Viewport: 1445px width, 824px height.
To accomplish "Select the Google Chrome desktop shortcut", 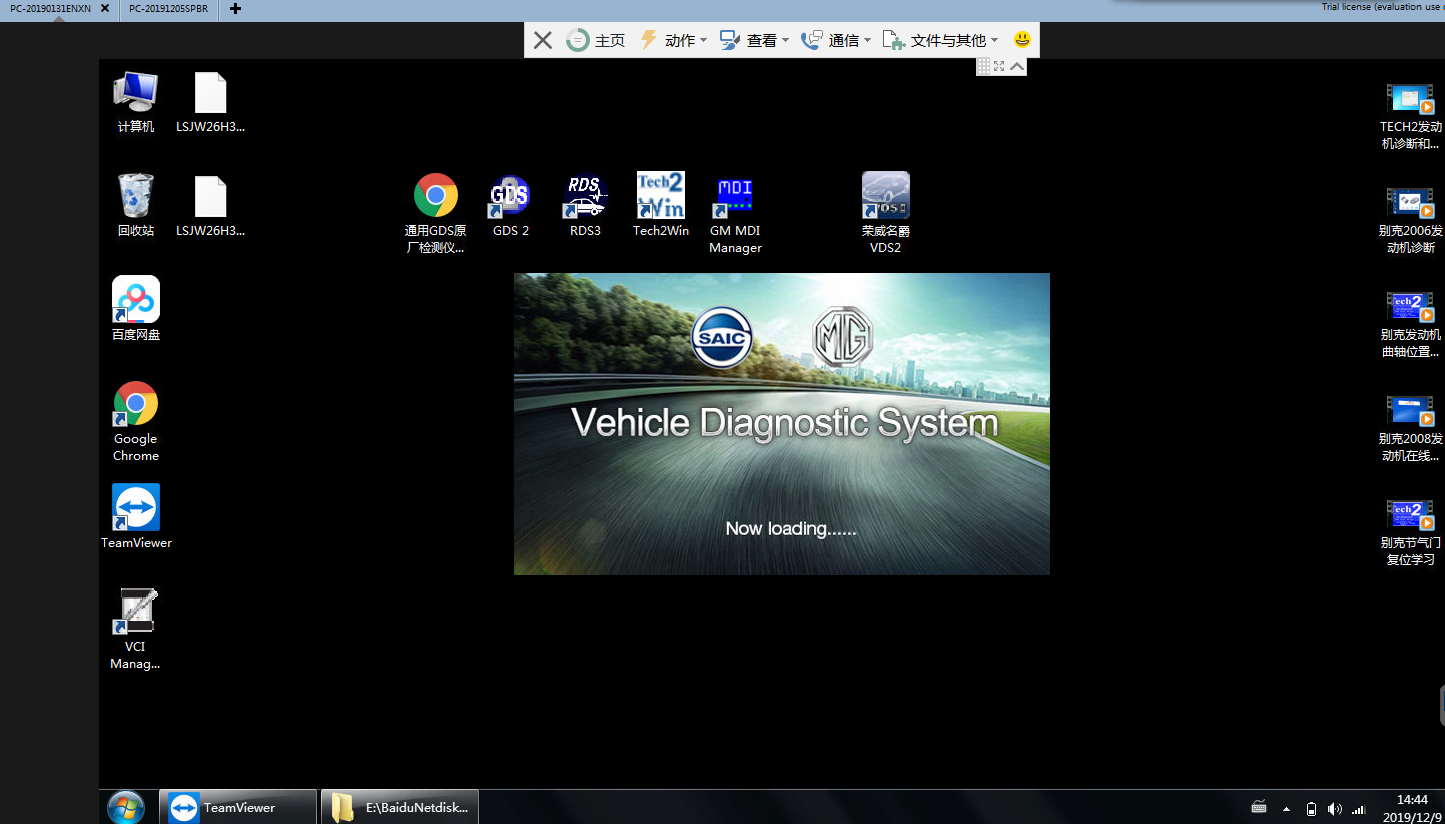I will click(x=136, y=421).
